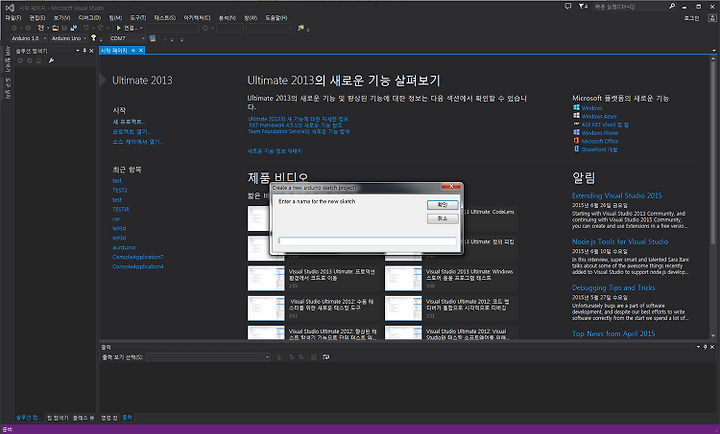Switch to Team Explorer bottom tab

(x=58, y=417)
